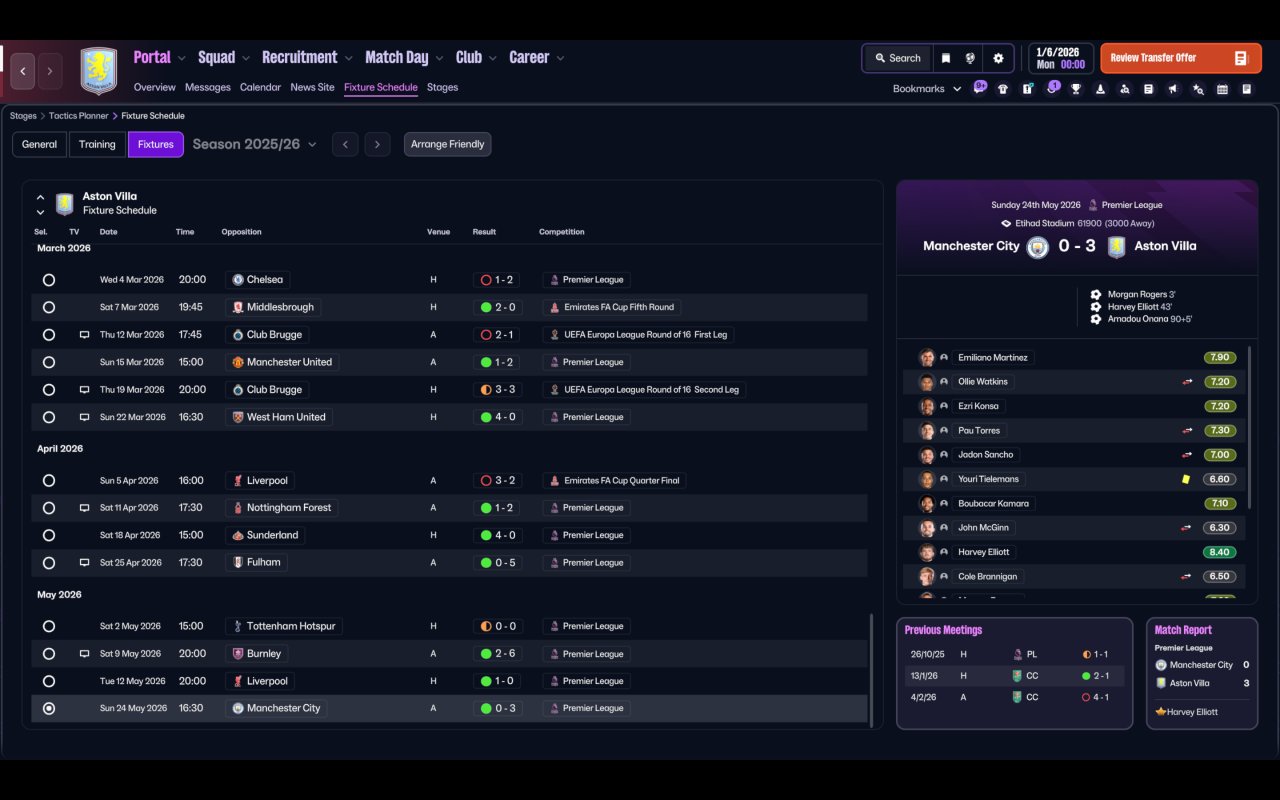Open the notebook bookmark icon at row end
Screen dimensions: 1280x800
1246,89
